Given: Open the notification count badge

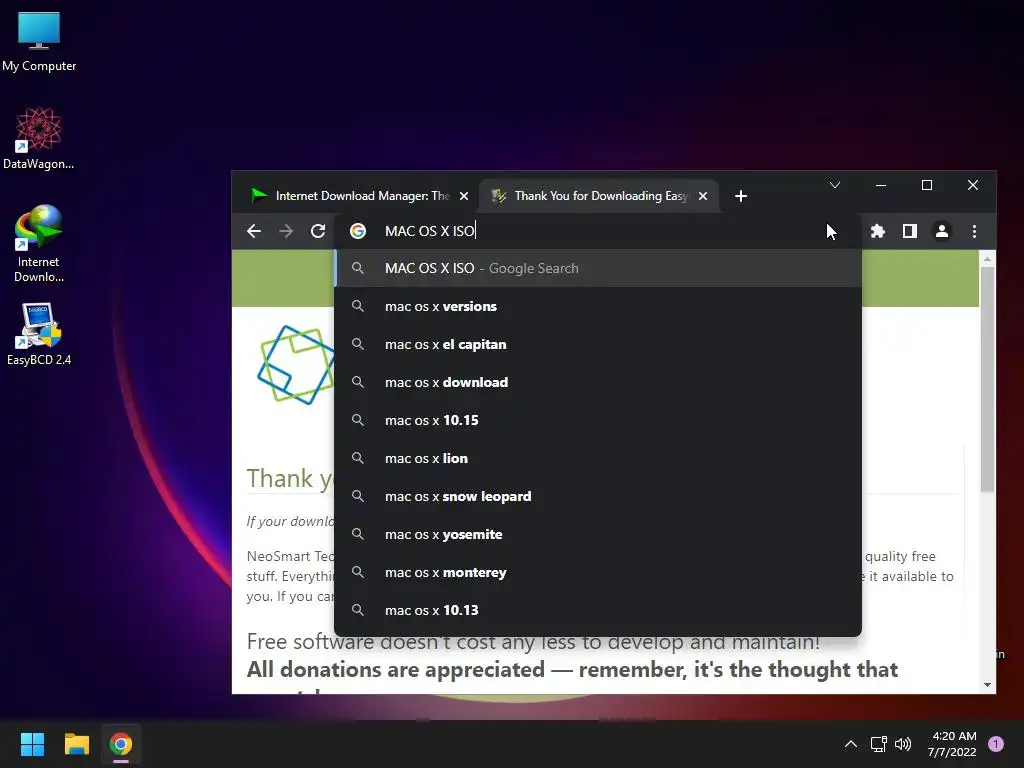Looking at the screenshot, I should 996,744.
